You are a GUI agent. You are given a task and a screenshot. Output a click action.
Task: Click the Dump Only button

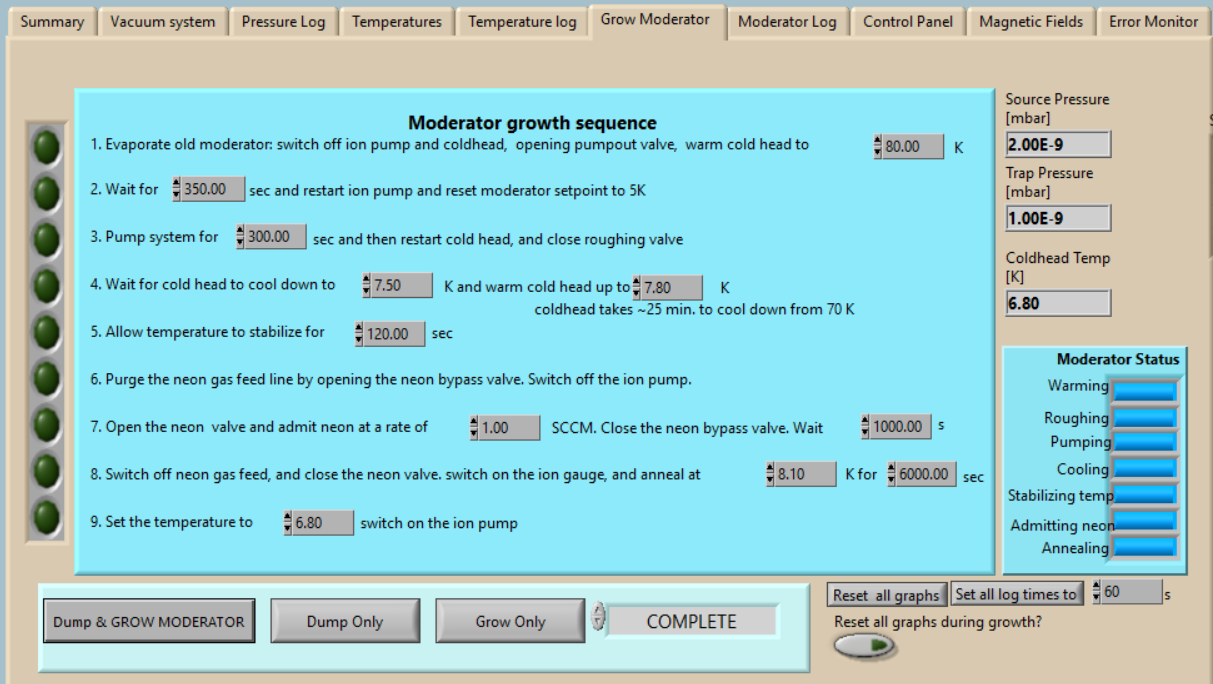pos(345,621)
